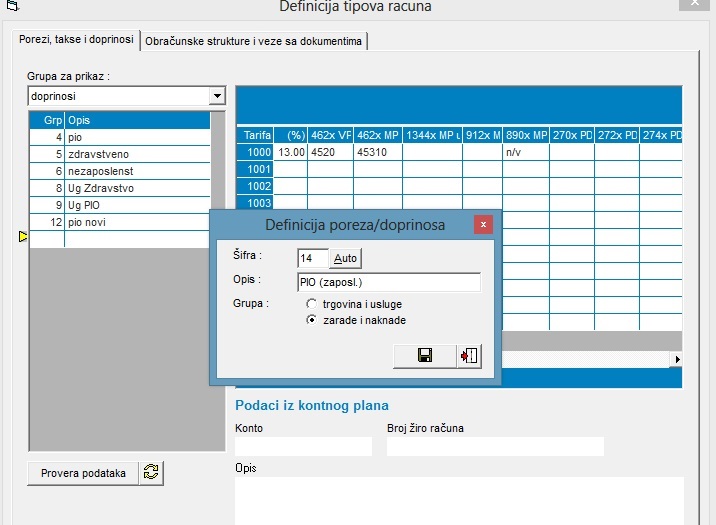Click the yellow row marker arrow
Viewport: 716px width, 525px height.
(x=23, y=237)
